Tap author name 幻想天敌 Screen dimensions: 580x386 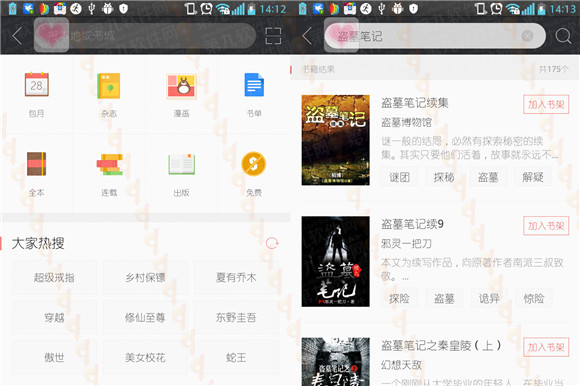401,365
